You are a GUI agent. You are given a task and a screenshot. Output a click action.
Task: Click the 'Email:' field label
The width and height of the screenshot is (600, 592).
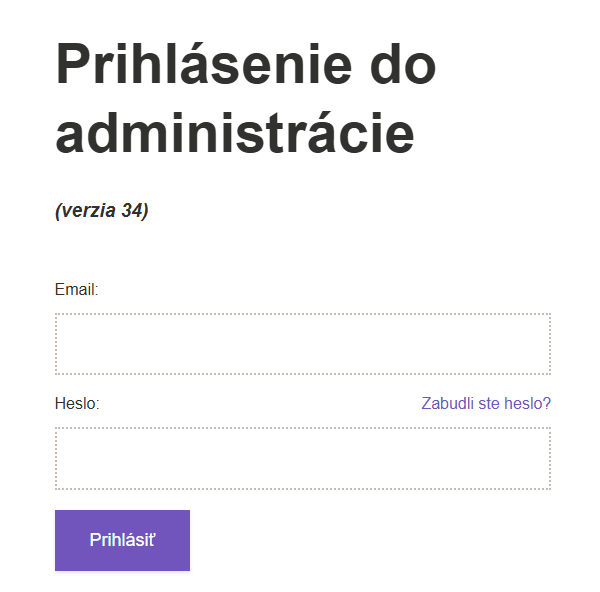tap(76, 290)
